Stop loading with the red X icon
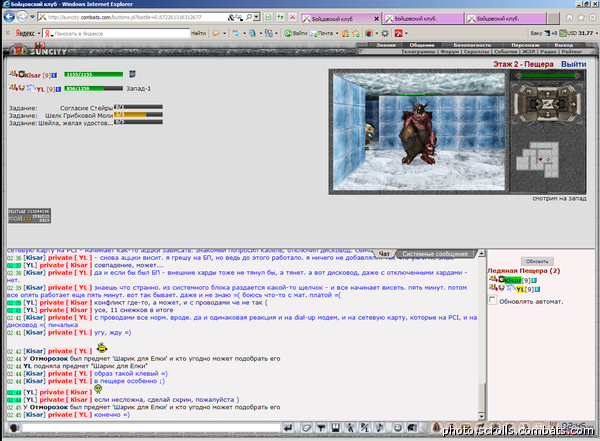The image size is (600, 441). (x=292, y=17)
